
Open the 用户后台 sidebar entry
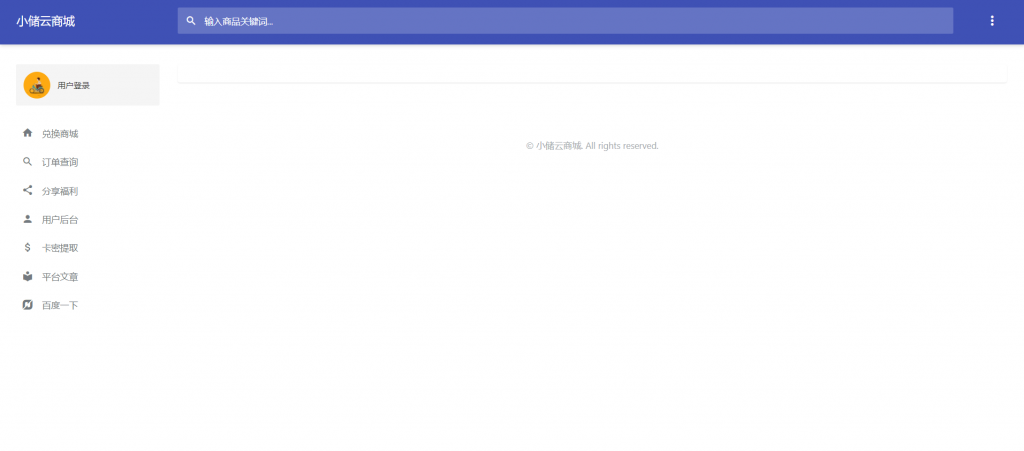pos(60,219)
